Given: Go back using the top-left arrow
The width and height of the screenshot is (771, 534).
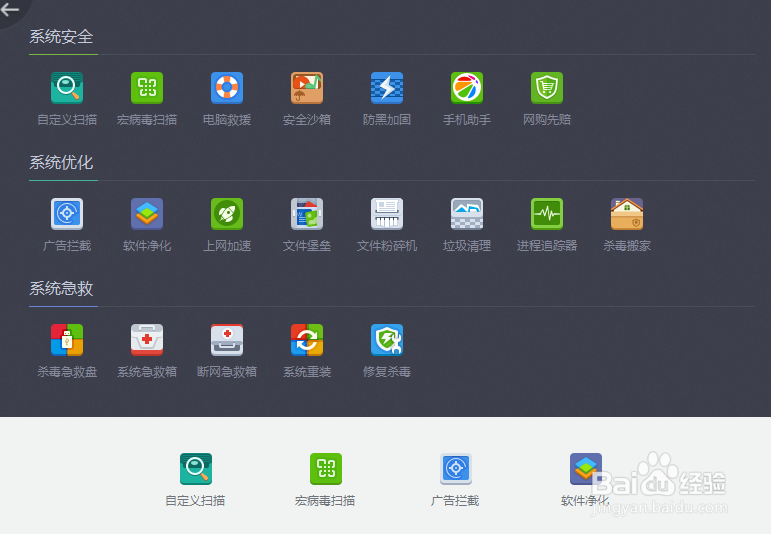Looking at the screenshot, I should pos(9,9).
